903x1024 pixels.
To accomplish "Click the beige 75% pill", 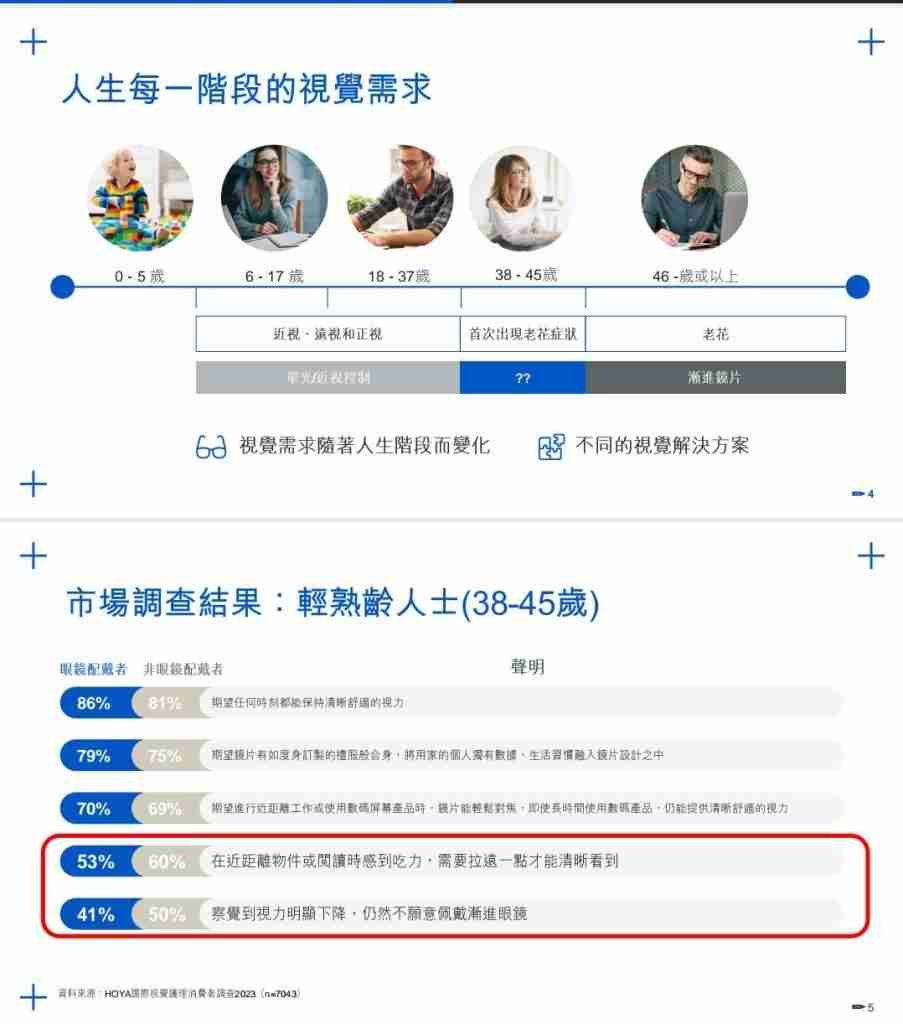I will 166,756.
